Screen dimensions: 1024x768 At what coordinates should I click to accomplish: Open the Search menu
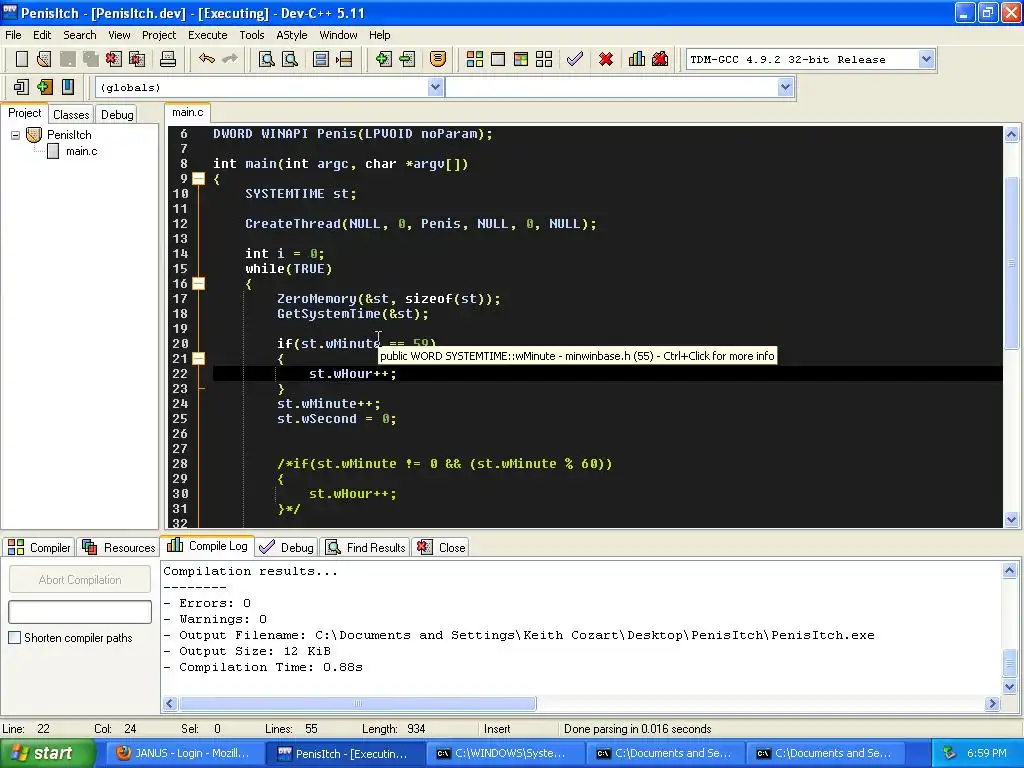(80, 35)
